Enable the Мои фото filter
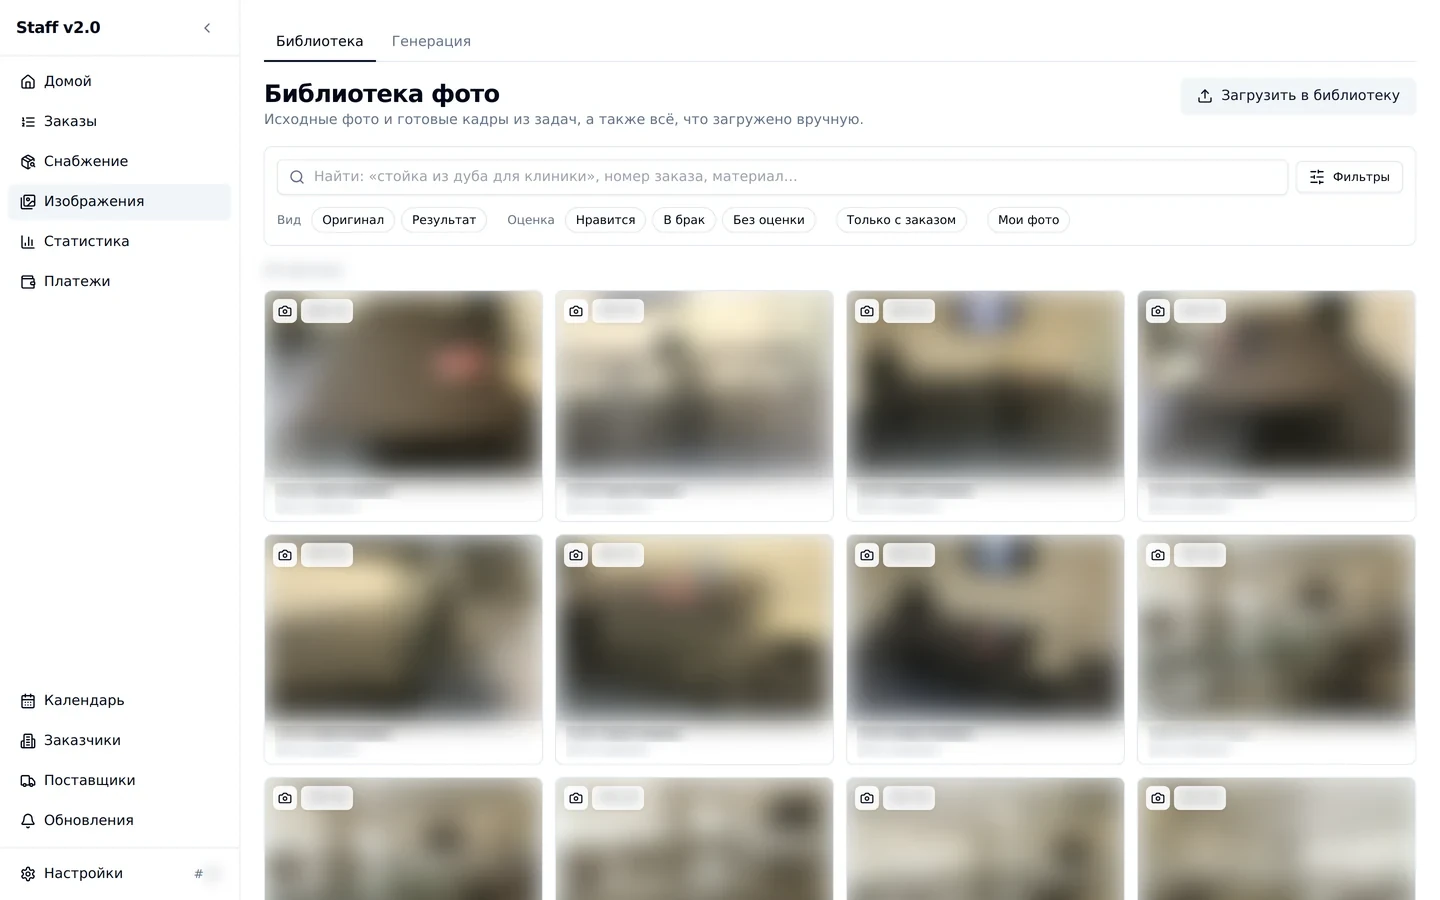The image size is (1440, 900). pos(1028,220)
